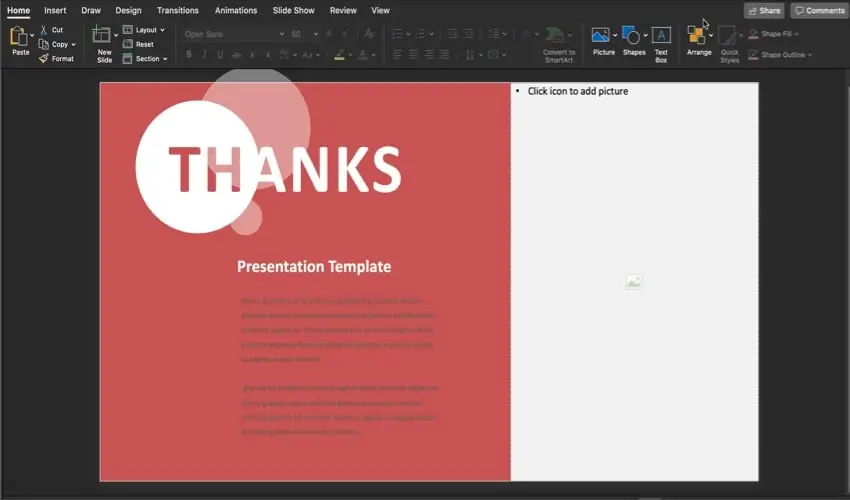850x500 pixels.
Task: Select the Format painter brush
Action: click(44, 59)
